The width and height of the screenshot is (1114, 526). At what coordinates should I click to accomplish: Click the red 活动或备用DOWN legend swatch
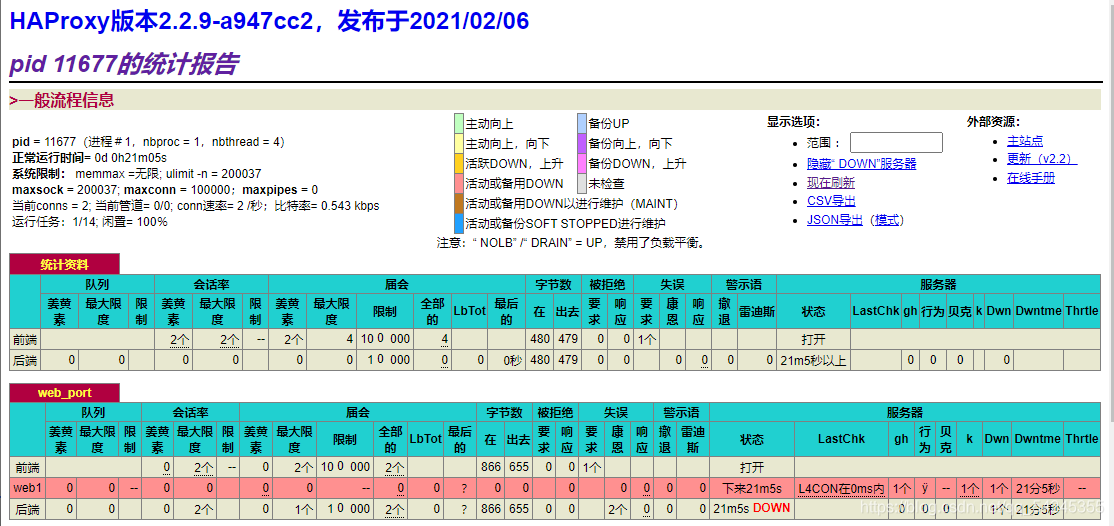pyautogui.click(x=458, y=183)
